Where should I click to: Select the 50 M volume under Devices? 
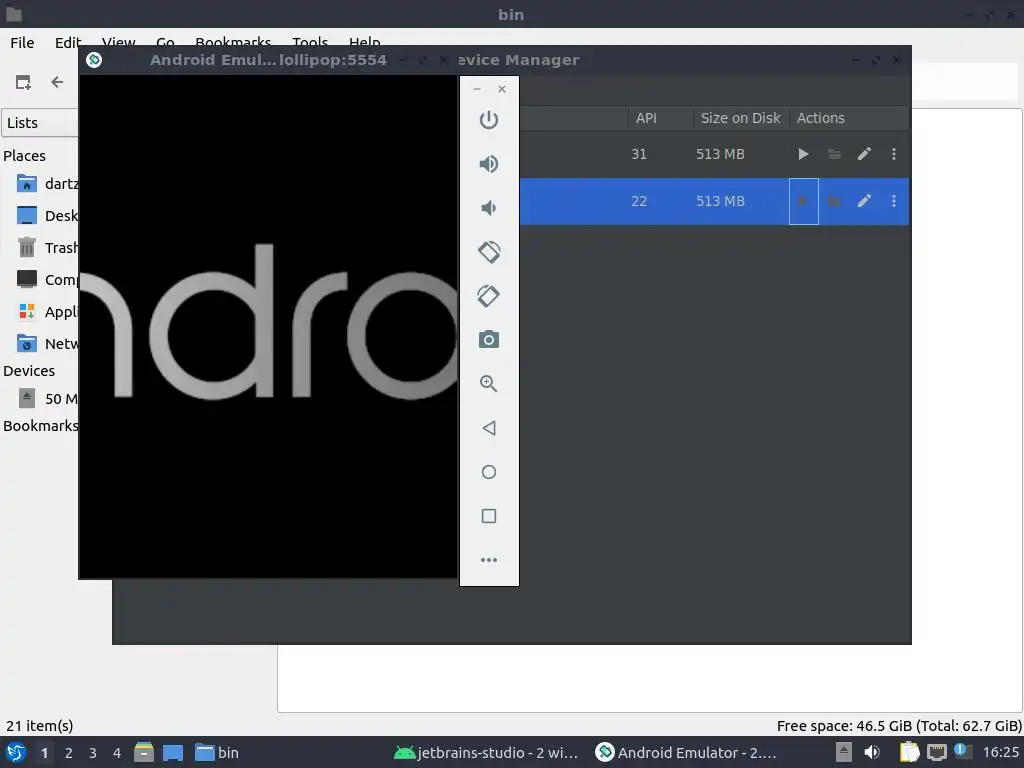point(46,398)
